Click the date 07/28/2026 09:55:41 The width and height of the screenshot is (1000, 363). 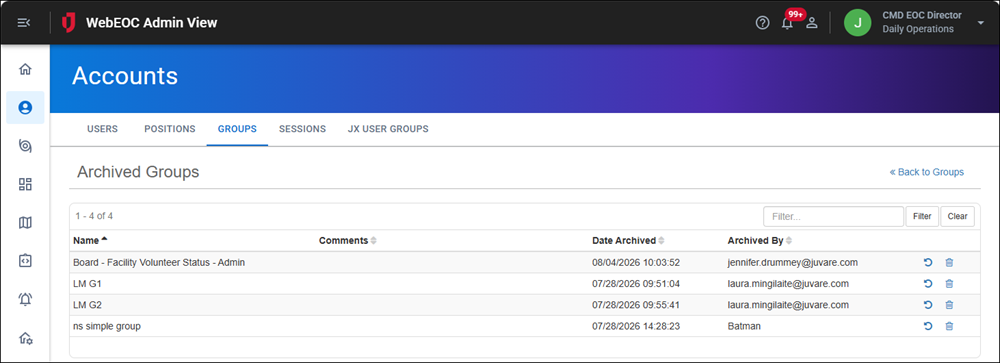pos(636,305)
